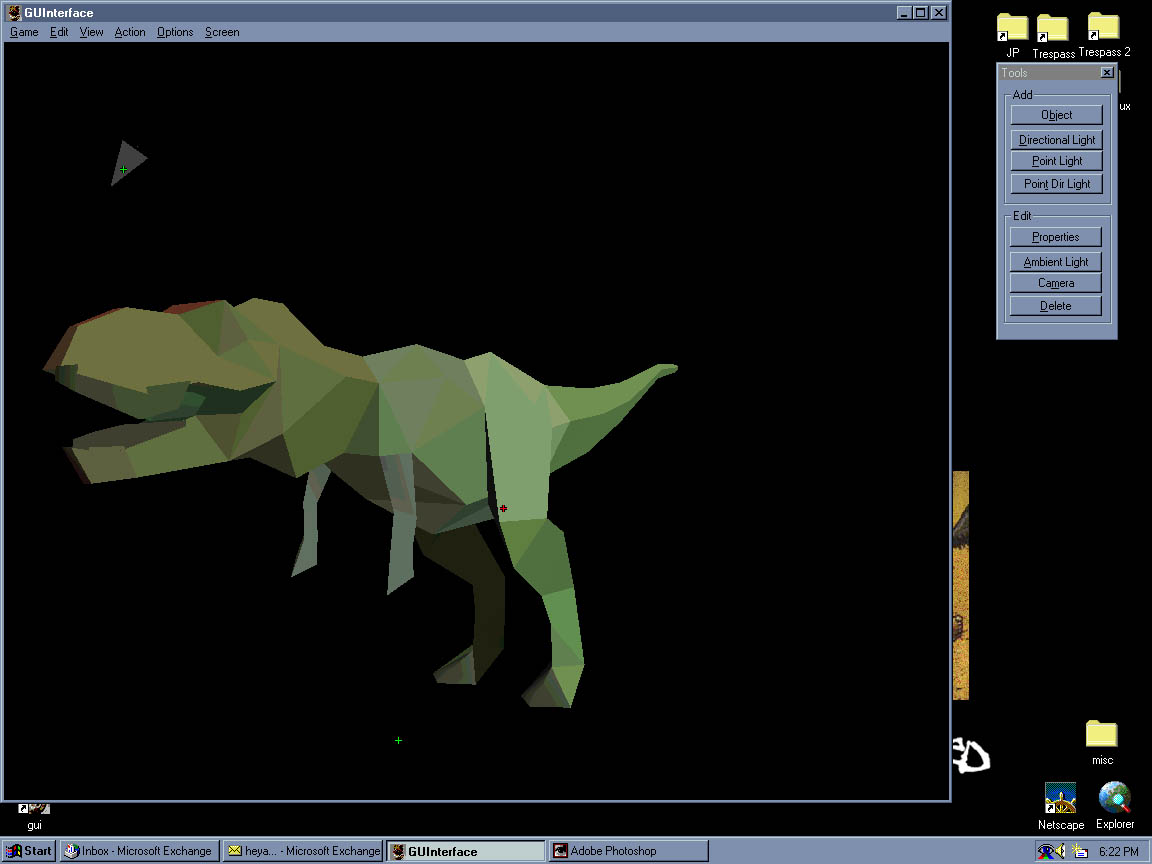Viewport: 1152px width, 864px height.
Task: Switch to heya... - Microsoft Exchange taskbar item
Action: [x=303, y=851]
